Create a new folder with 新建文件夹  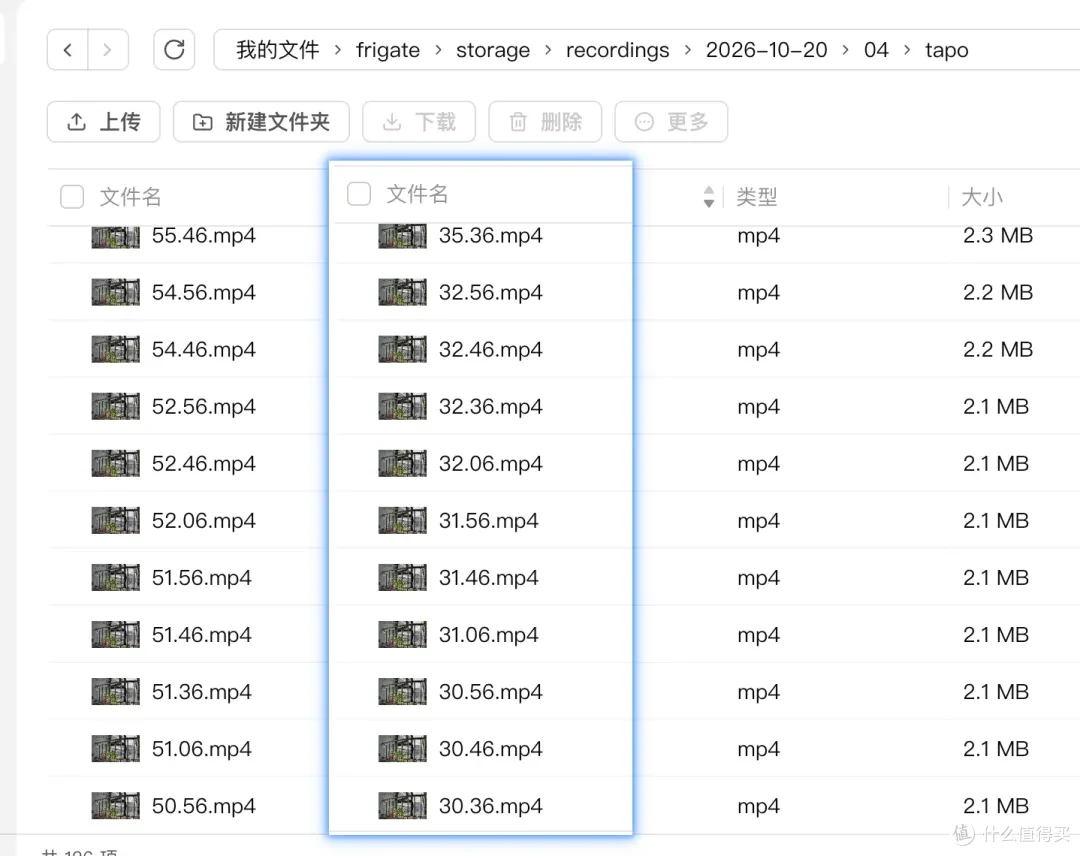[x=261, y=122]
